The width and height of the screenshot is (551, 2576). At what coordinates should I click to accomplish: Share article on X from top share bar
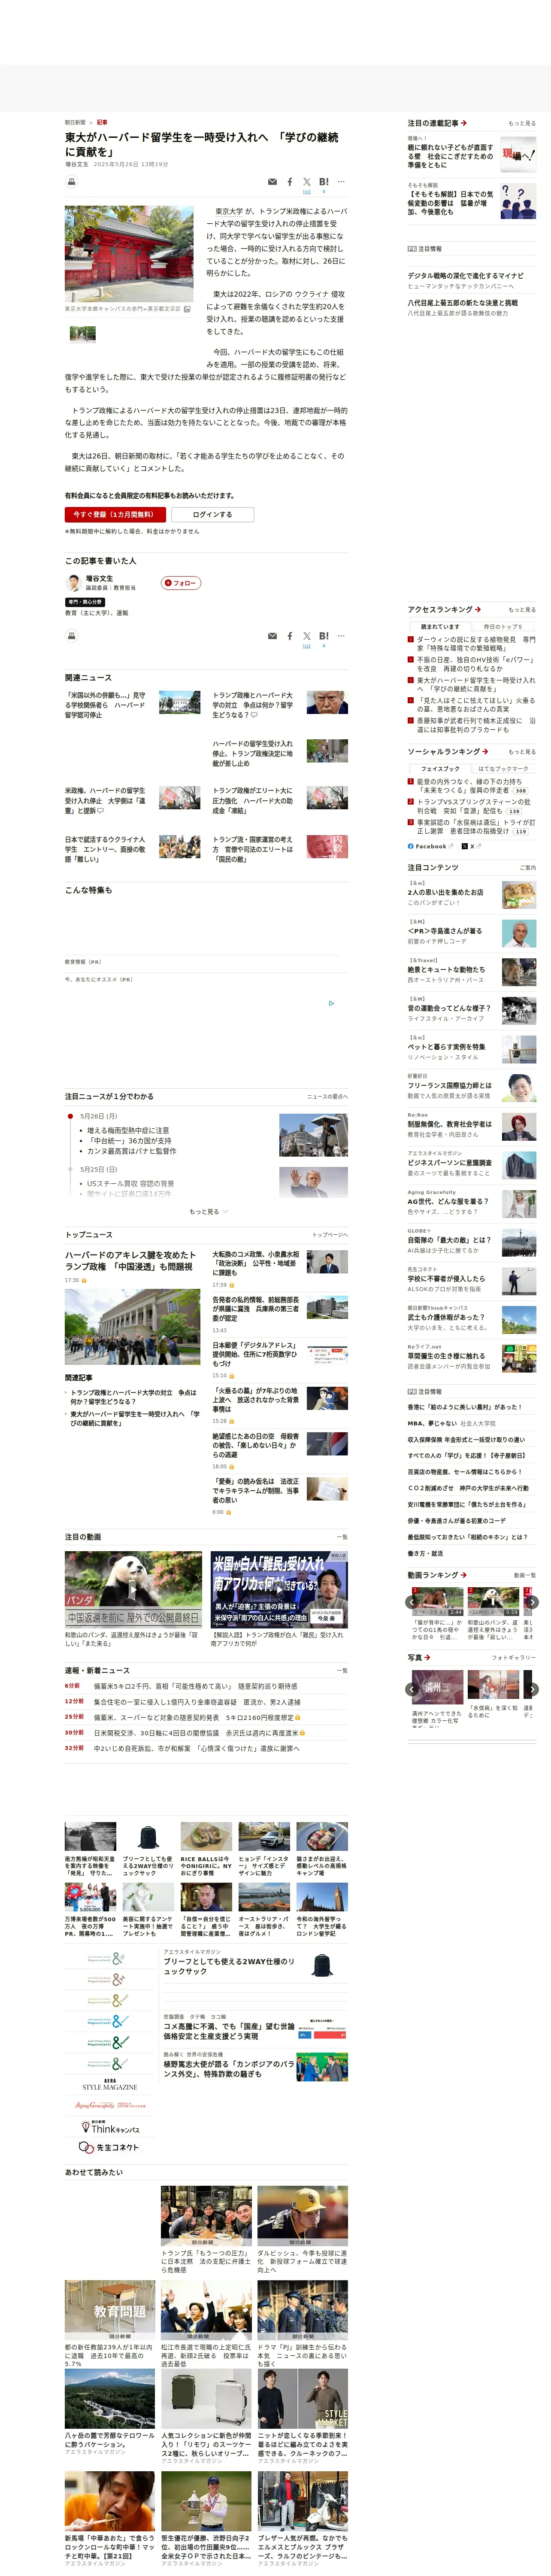[307, 182]
